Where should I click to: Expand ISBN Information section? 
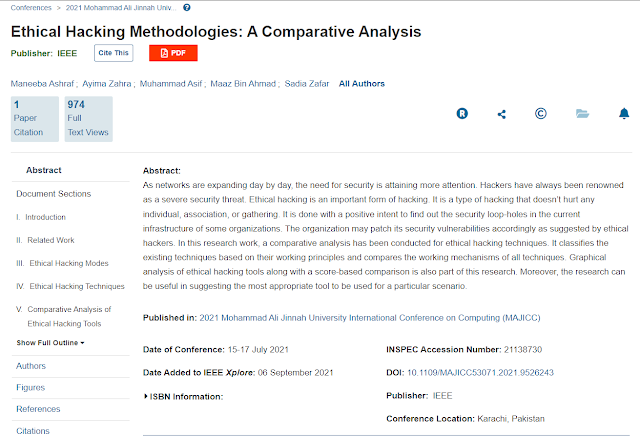pos(183,396)
